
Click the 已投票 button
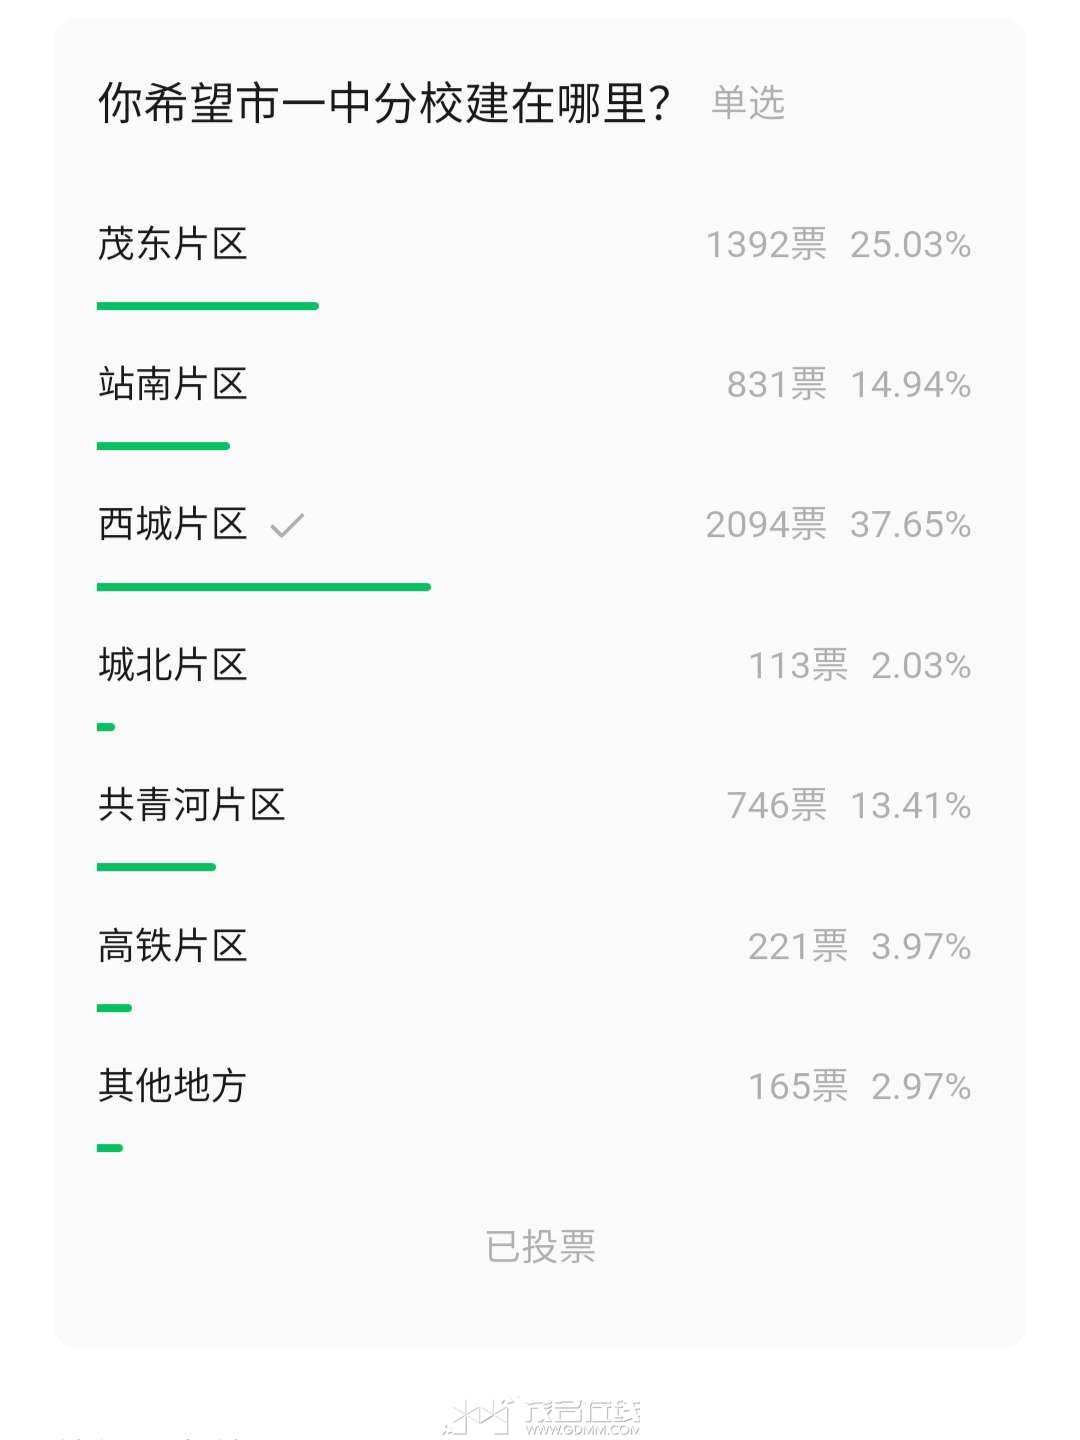[540, 1247]
